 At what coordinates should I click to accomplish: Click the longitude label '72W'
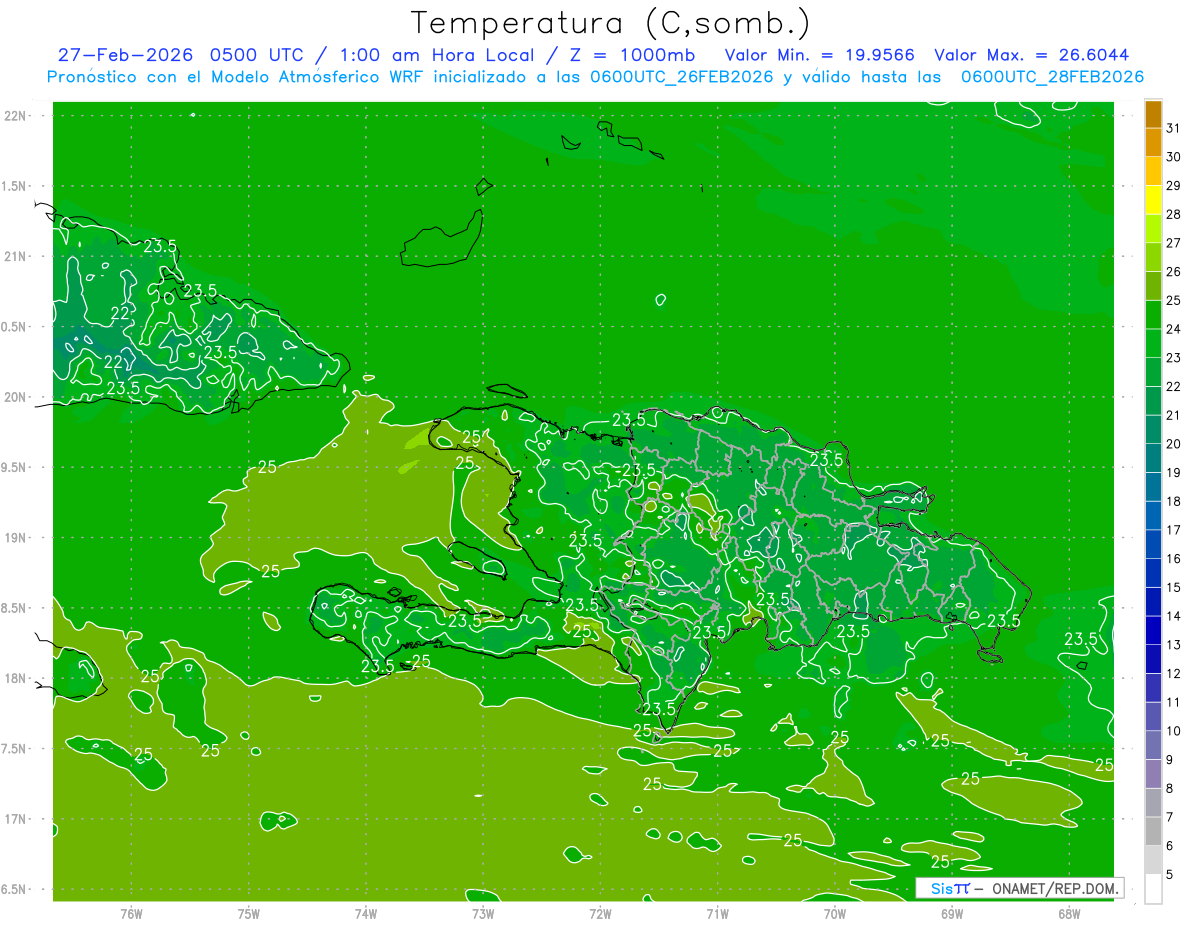click(600, 913)
